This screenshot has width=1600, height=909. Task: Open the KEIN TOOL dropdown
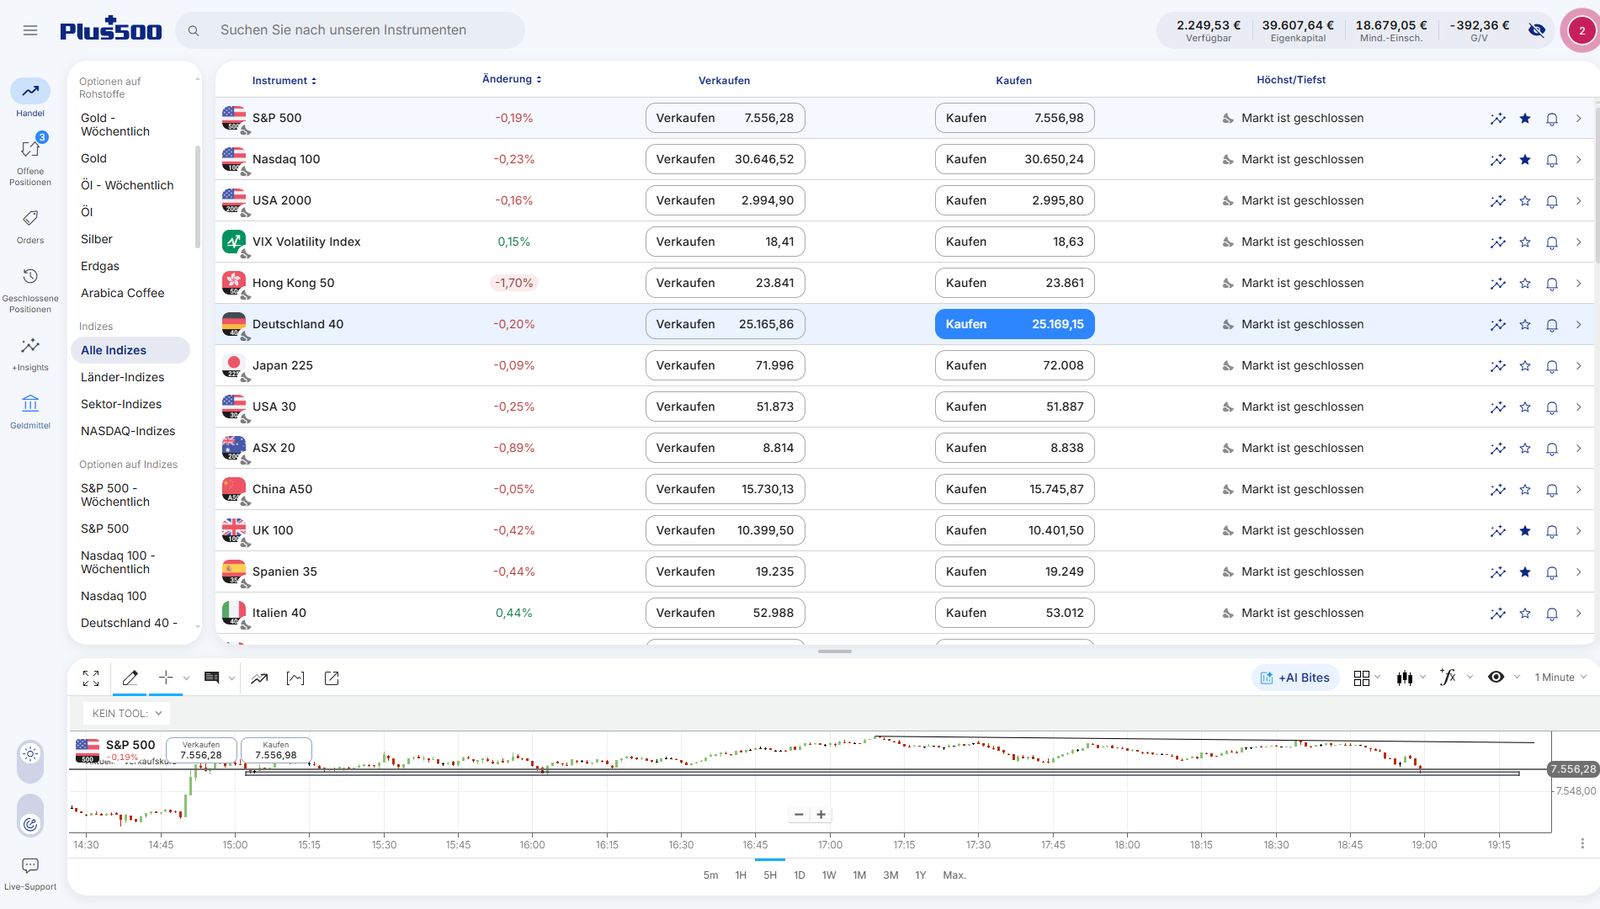(x=126, y=713)
